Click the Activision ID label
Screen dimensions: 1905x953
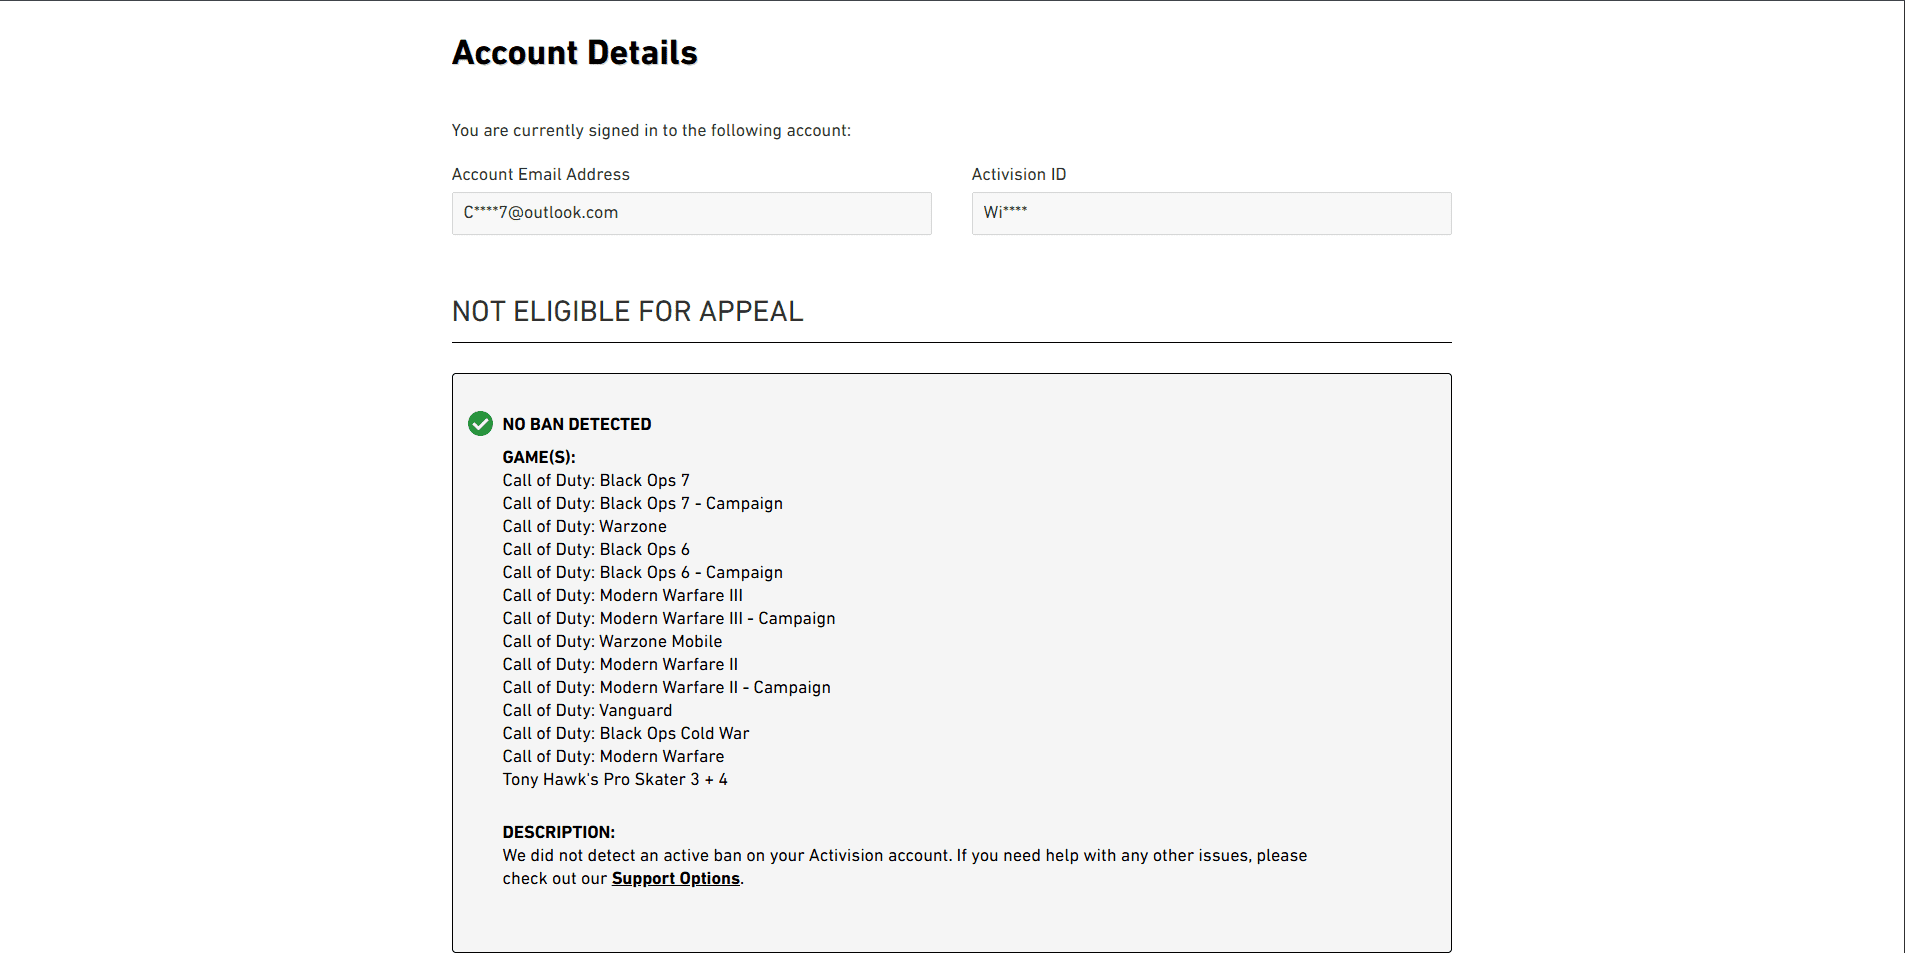click(x=1018, y=175)
